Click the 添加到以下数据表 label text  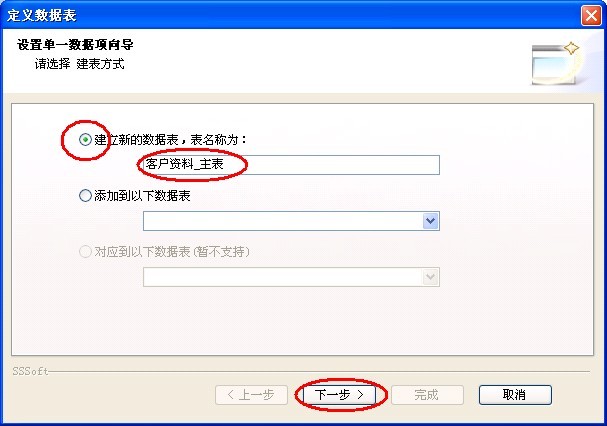click(x=142, y=196)
